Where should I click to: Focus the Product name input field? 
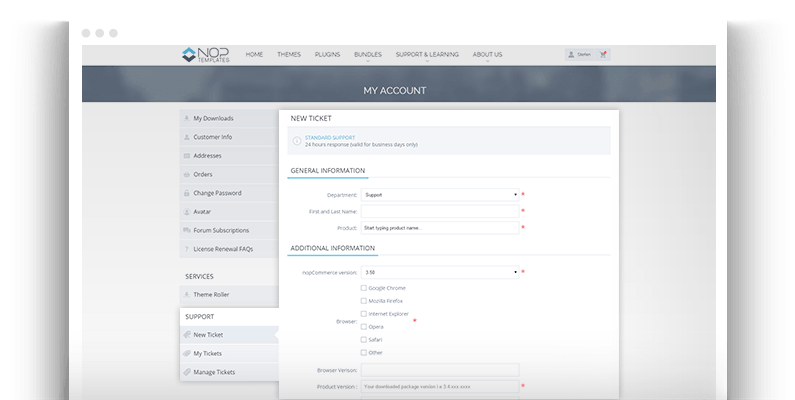[x=440, y=228]
